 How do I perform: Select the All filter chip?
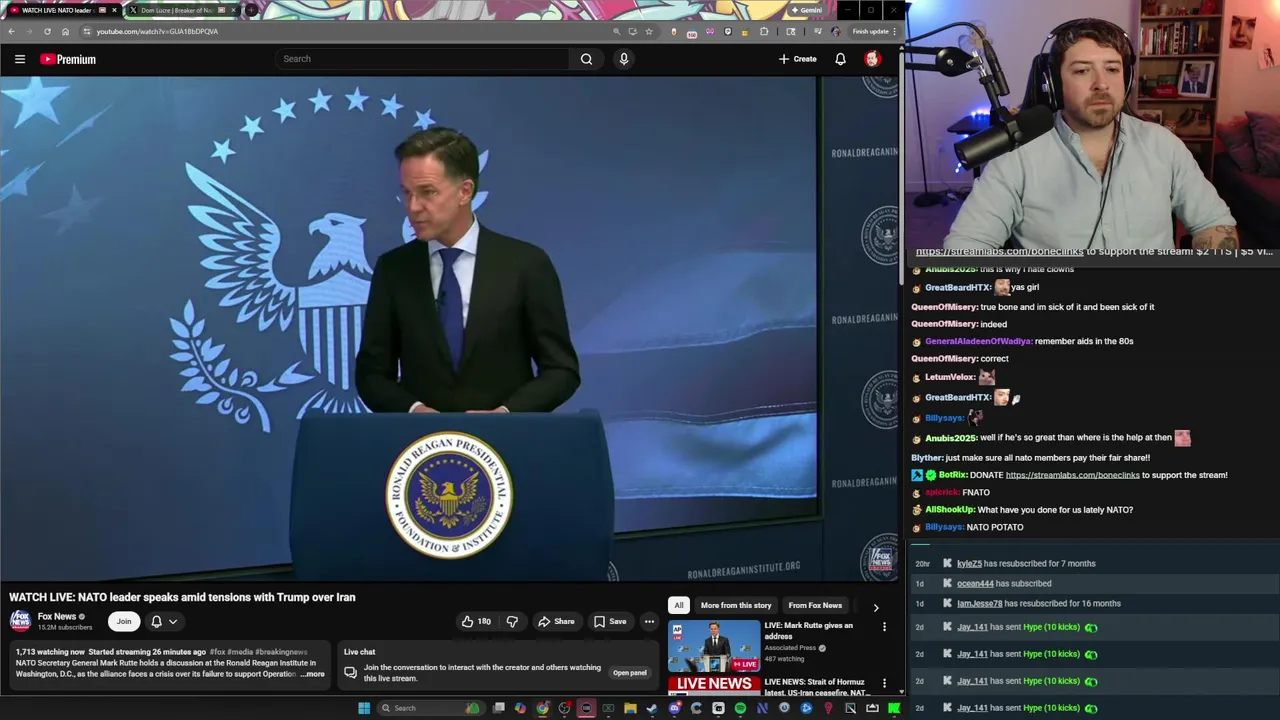[679, 605]
